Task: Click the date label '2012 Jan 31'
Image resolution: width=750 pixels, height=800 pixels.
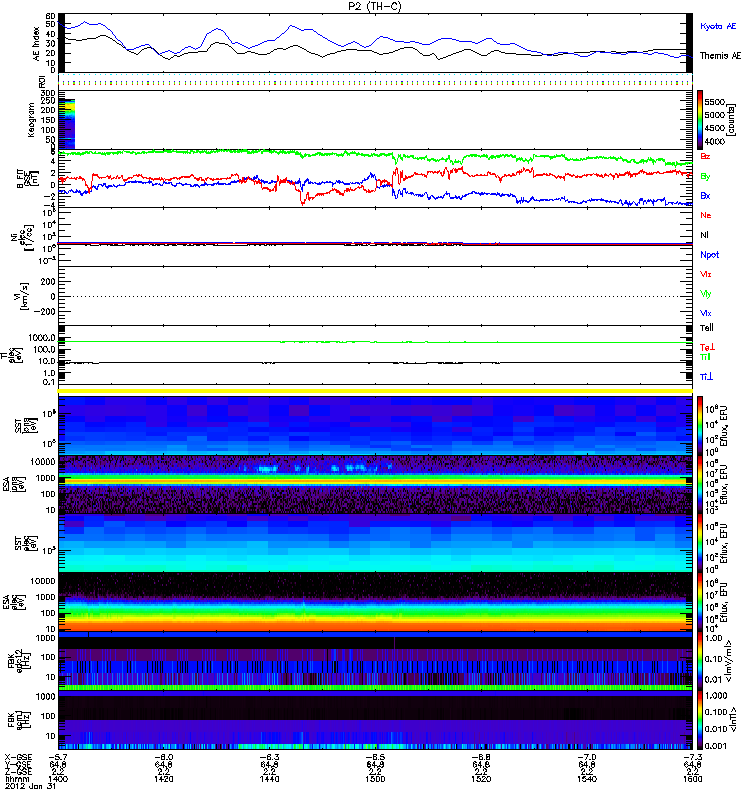Action: (30, 786)
